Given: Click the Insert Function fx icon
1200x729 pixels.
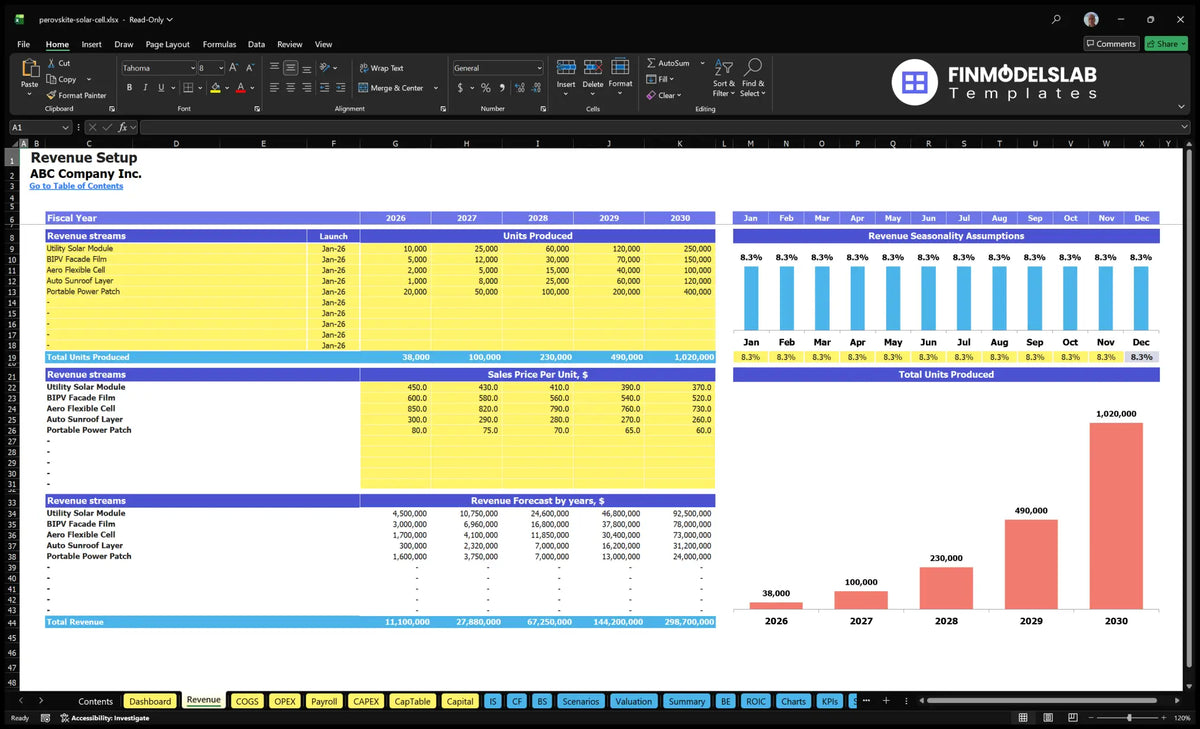Looking at the screenshot, I should pos(123,127).
